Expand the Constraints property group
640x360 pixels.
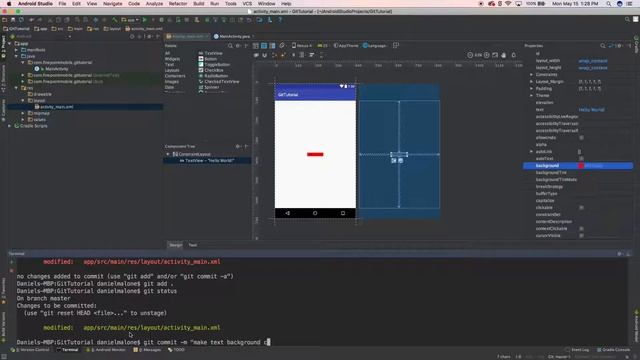point(531,75)
